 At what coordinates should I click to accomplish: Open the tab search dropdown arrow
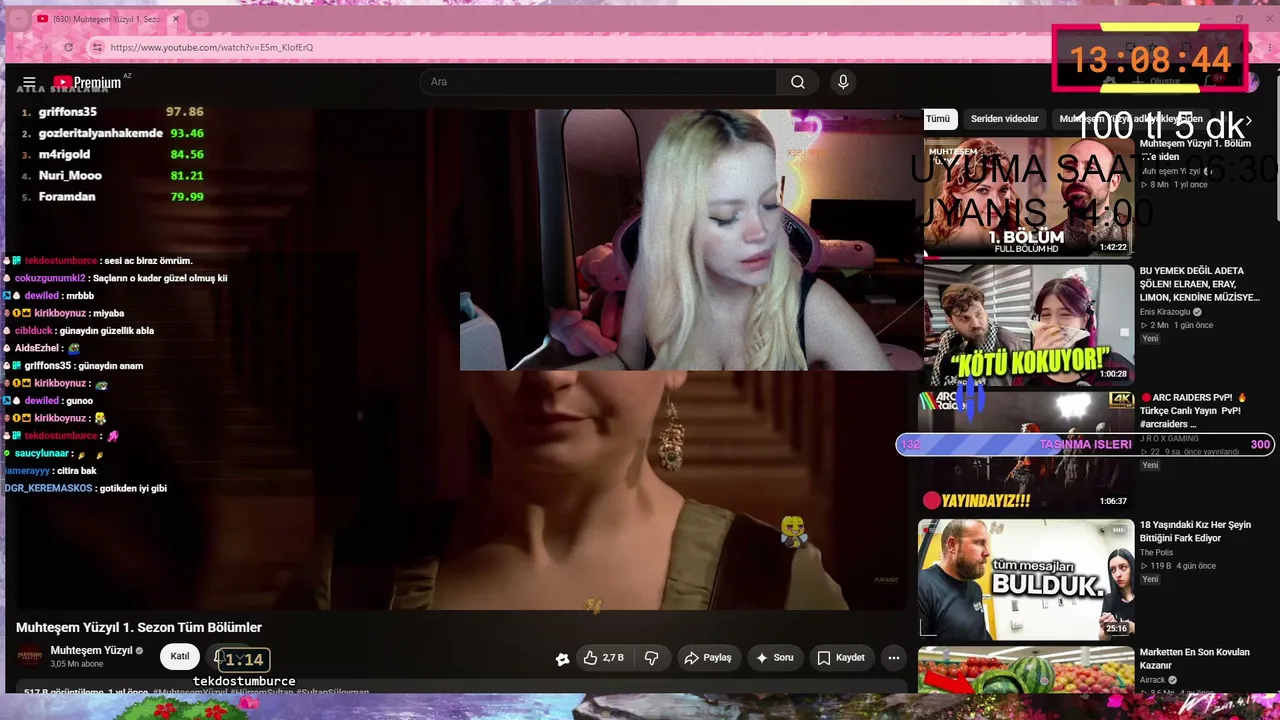[x=17, y=19]
